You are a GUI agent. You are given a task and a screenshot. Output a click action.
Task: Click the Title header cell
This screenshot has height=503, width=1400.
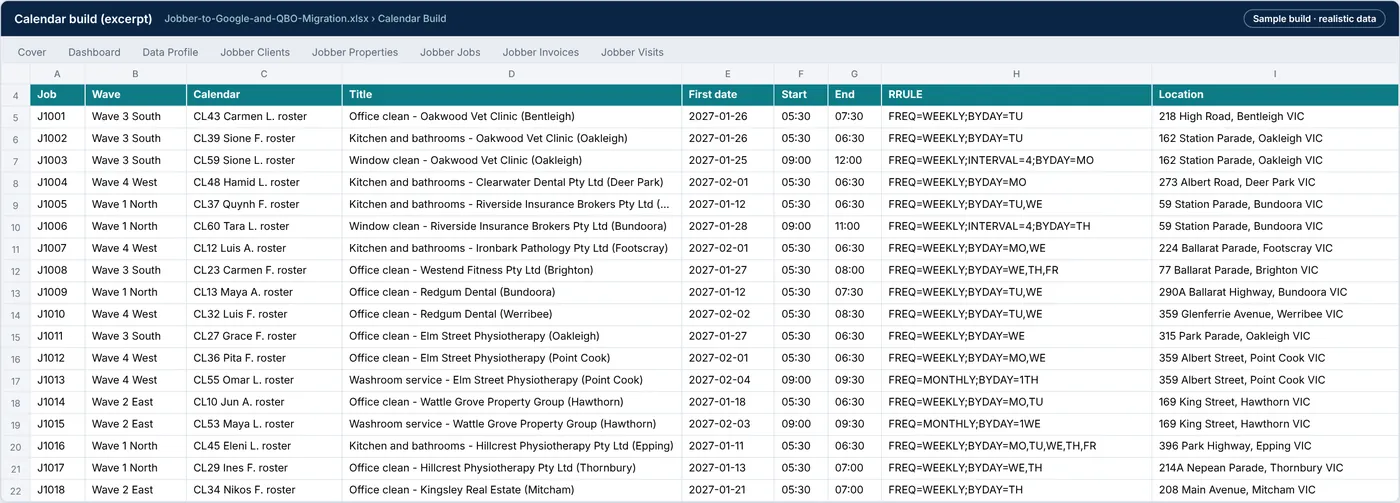pyautogui.click(x=512, y=95)
